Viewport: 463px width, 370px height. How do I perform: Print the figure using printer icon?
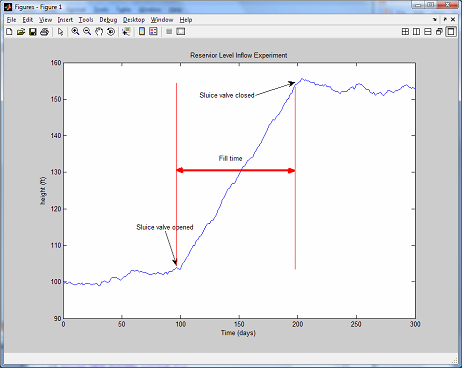coord(44,32)
